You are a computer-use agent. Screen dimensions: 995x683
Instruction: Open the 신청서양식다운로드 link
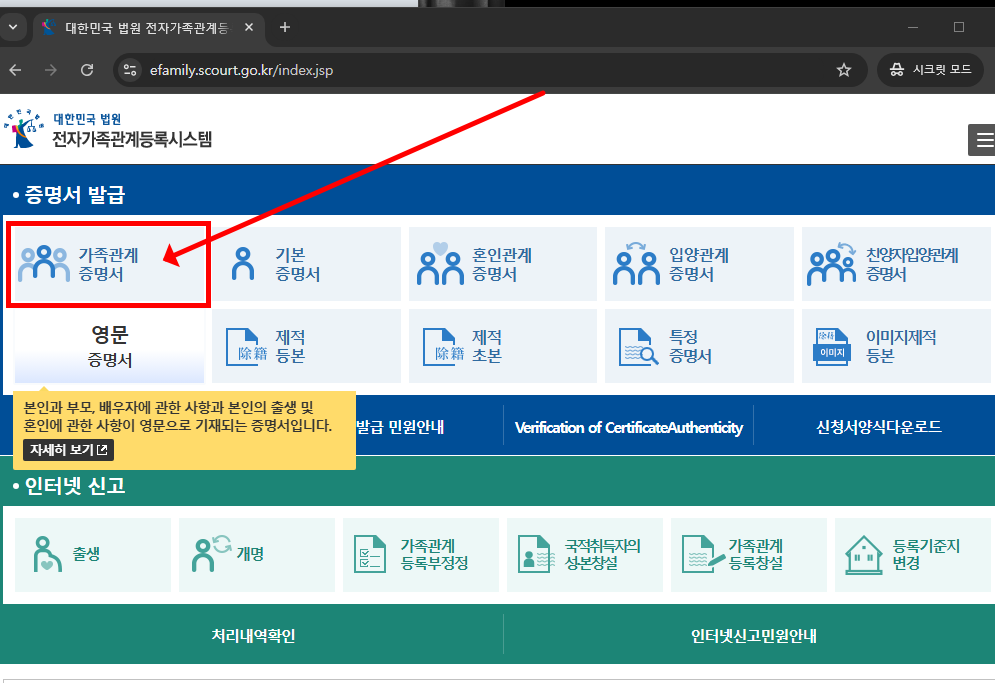pyautogui.click(x=878, y=427)
